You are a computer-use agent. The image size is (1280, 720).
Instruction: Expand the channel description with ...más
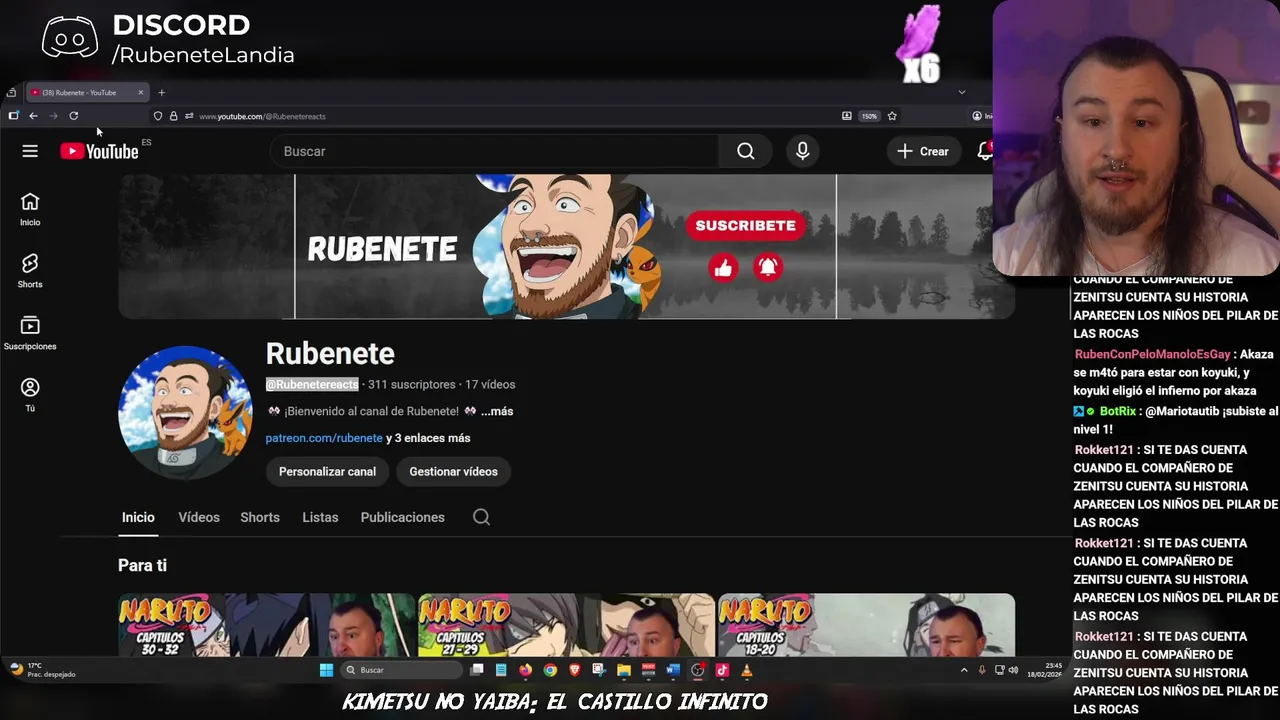coord(497,411)
